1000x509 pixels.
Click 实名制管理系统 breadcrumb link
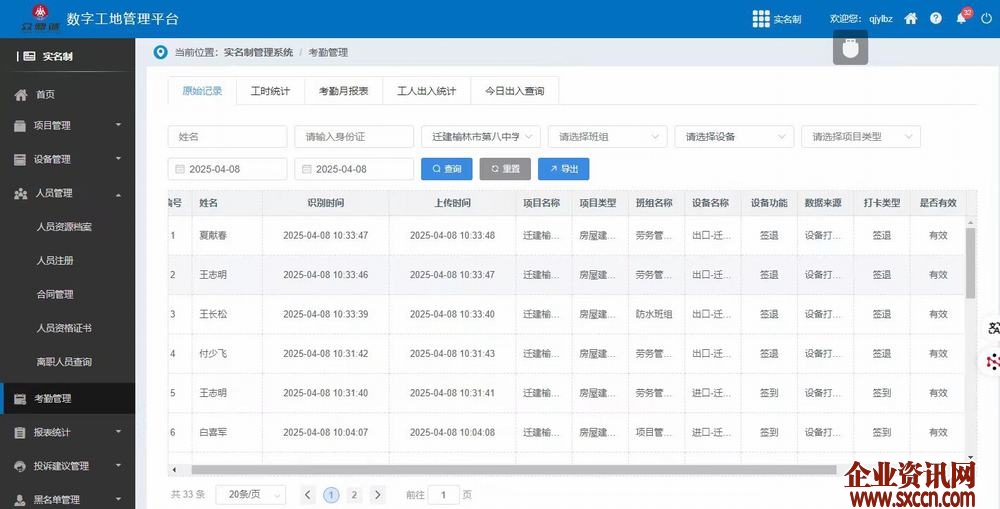[x=258, y=52]
